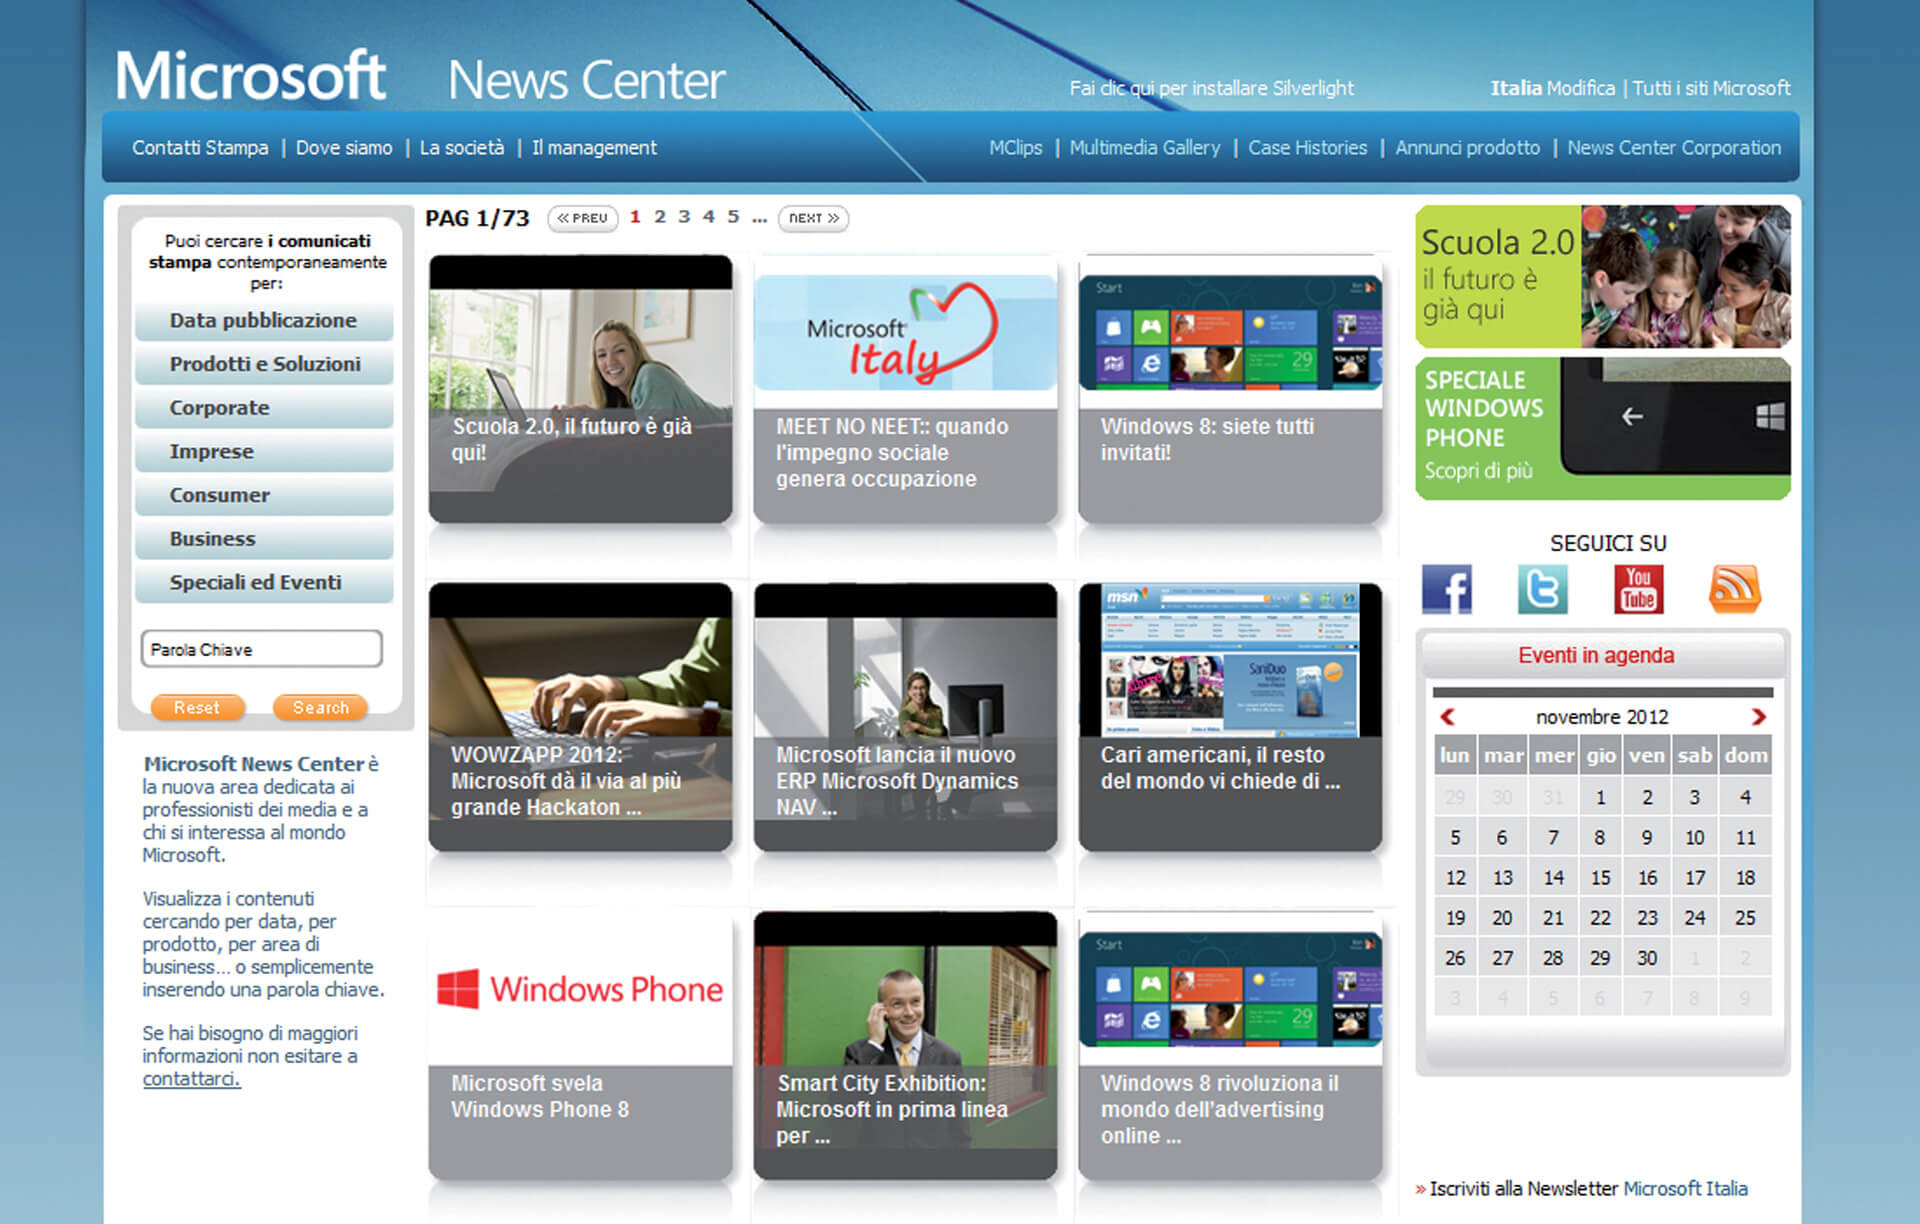Expand the Prodotti e Soluzioni filter

264,365
